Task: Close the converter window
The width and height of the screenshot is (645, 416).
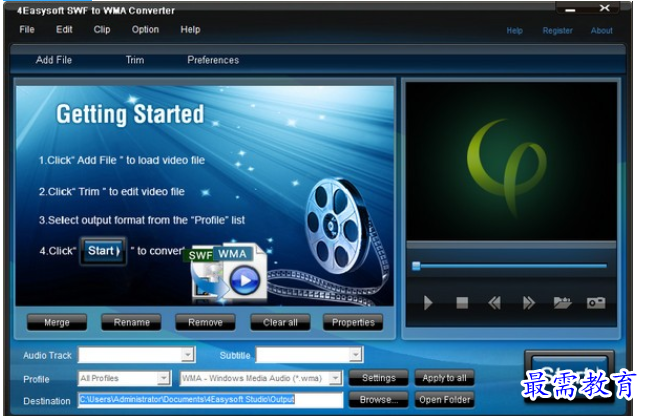Action: (604, 8)
